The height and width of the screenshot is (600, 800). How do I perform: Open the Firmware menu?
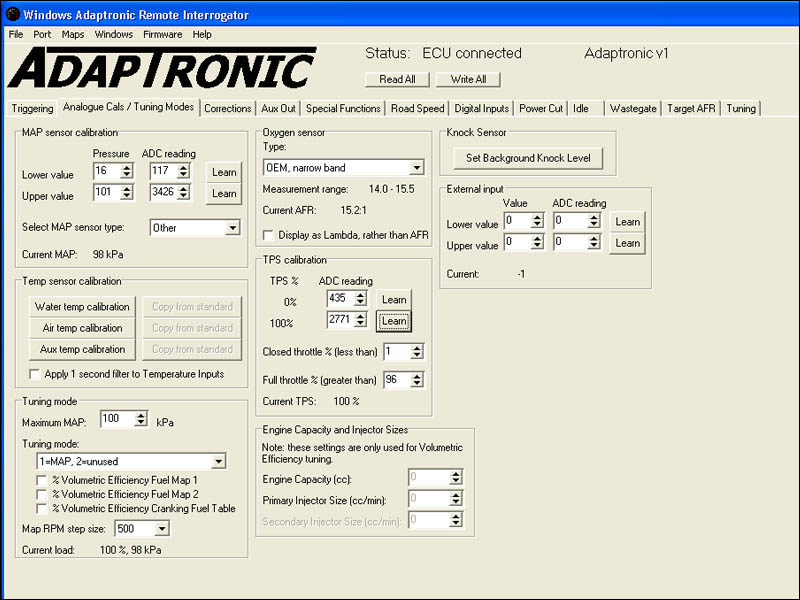[162, 34]
